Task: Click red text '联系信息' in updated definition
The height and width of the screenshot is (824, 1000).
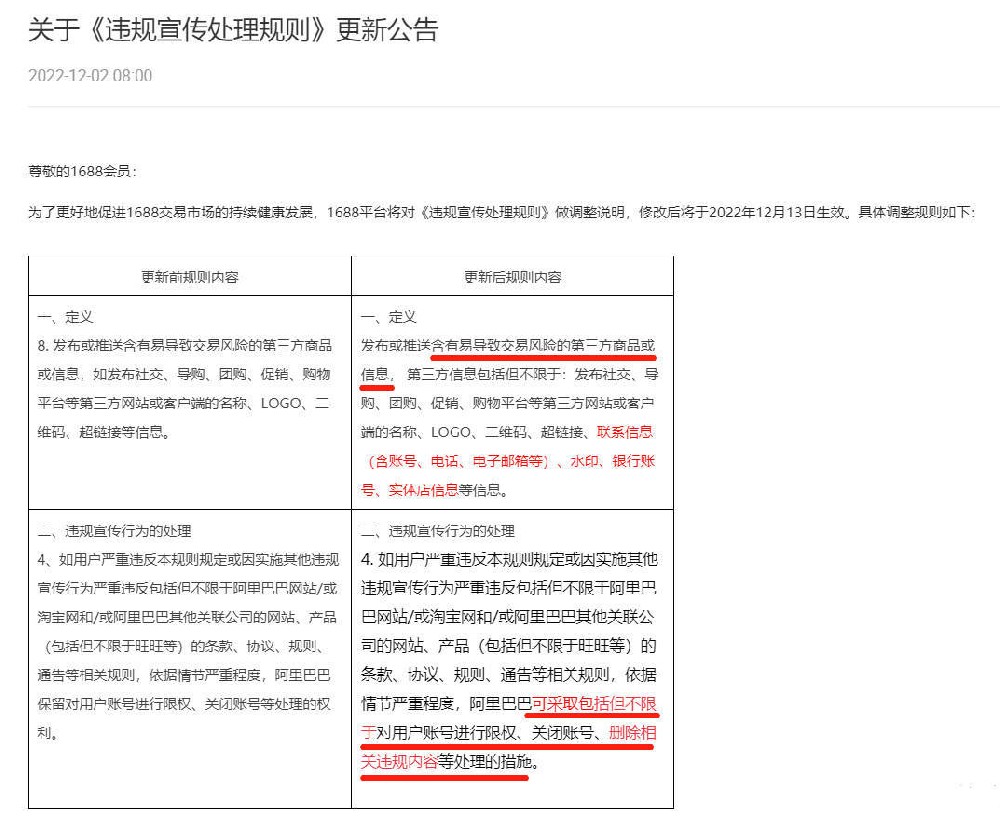Action: pos(625,432)
